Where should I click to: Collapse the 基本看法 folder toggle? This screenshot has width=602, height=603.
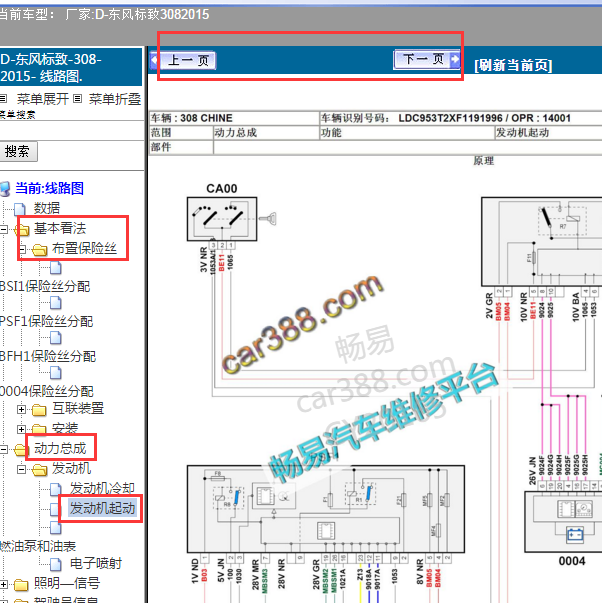click(3, 230)
